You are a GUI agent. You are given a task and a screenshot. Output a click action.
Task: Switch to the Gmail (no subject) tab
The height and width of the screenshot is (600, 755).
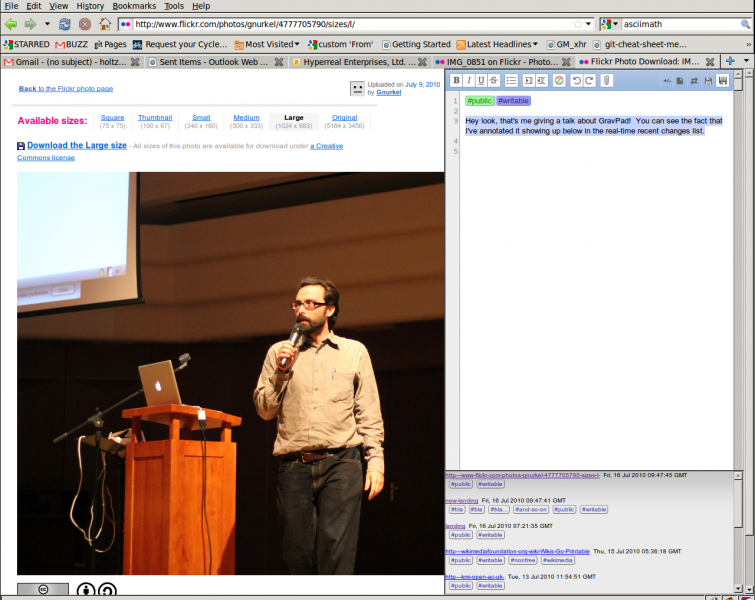coord(71,62)
